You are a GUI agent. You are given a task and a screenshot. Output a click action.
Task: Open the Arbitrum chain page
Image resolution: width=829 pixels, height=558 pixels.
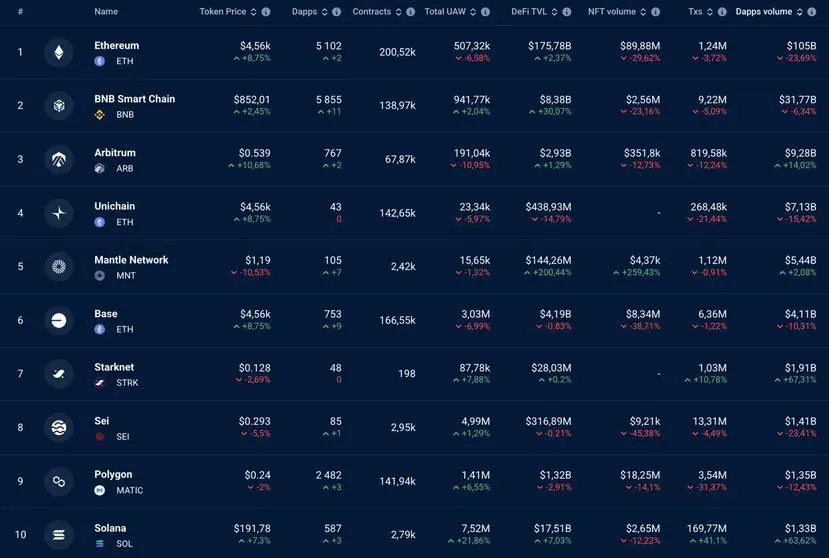115,153
